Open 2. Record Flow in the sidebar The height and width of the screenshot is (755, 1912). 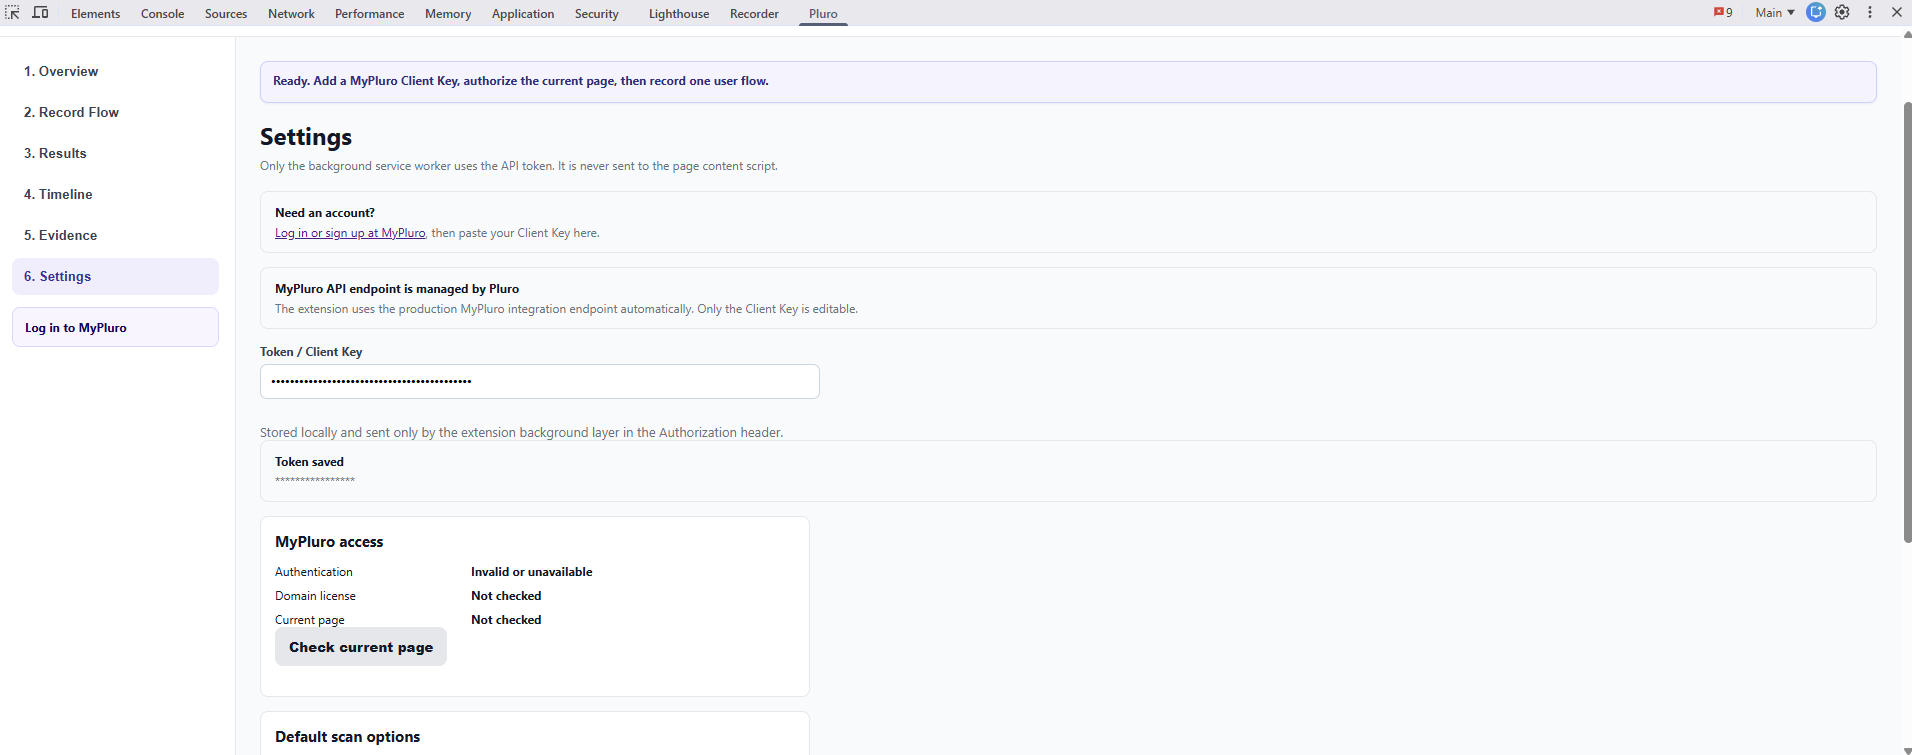[115, 113]
